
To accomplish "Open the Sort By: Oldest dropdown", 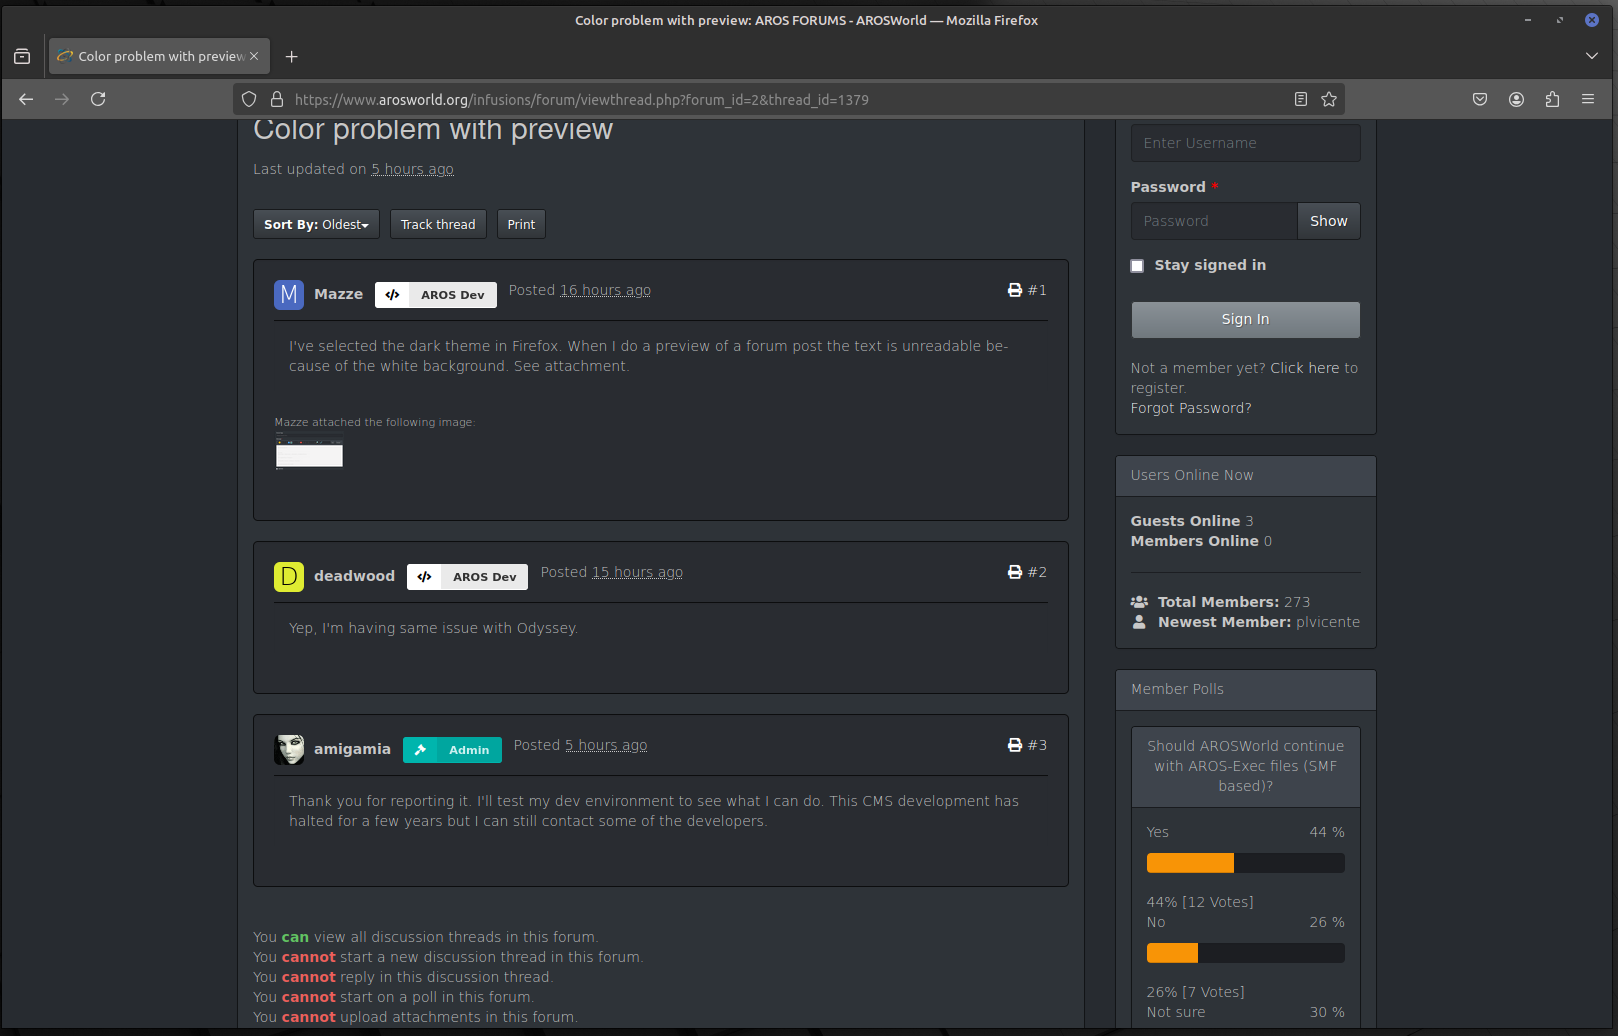I will pos(316,225).
